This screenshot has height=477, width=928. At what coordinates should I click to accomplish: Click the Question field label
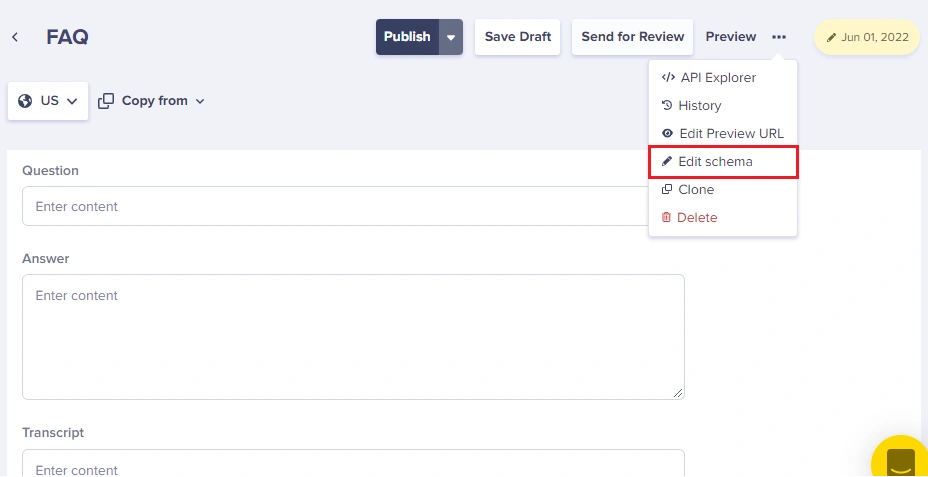tap(50, 170)
